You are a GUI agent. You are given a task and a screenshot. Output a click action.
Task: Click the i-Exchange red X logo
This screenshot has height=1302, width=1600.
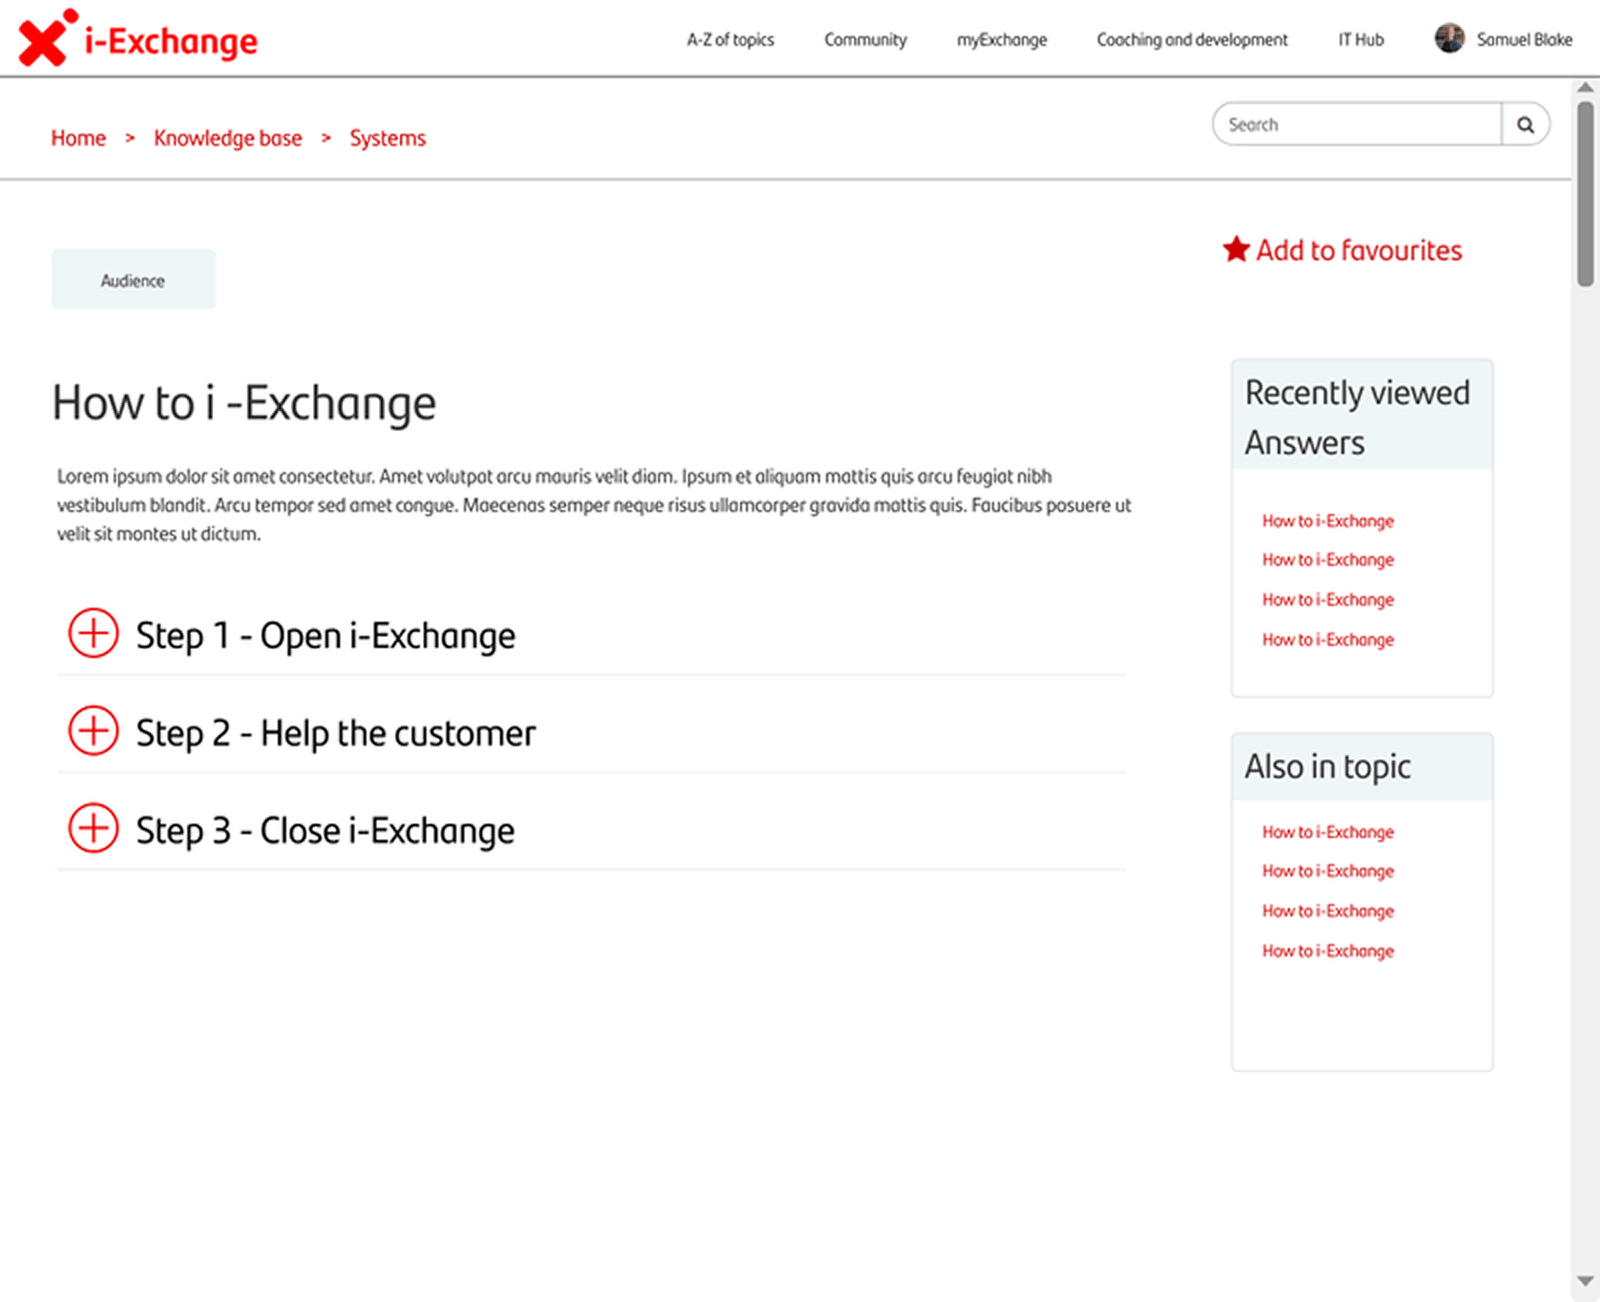click(47, 38)
